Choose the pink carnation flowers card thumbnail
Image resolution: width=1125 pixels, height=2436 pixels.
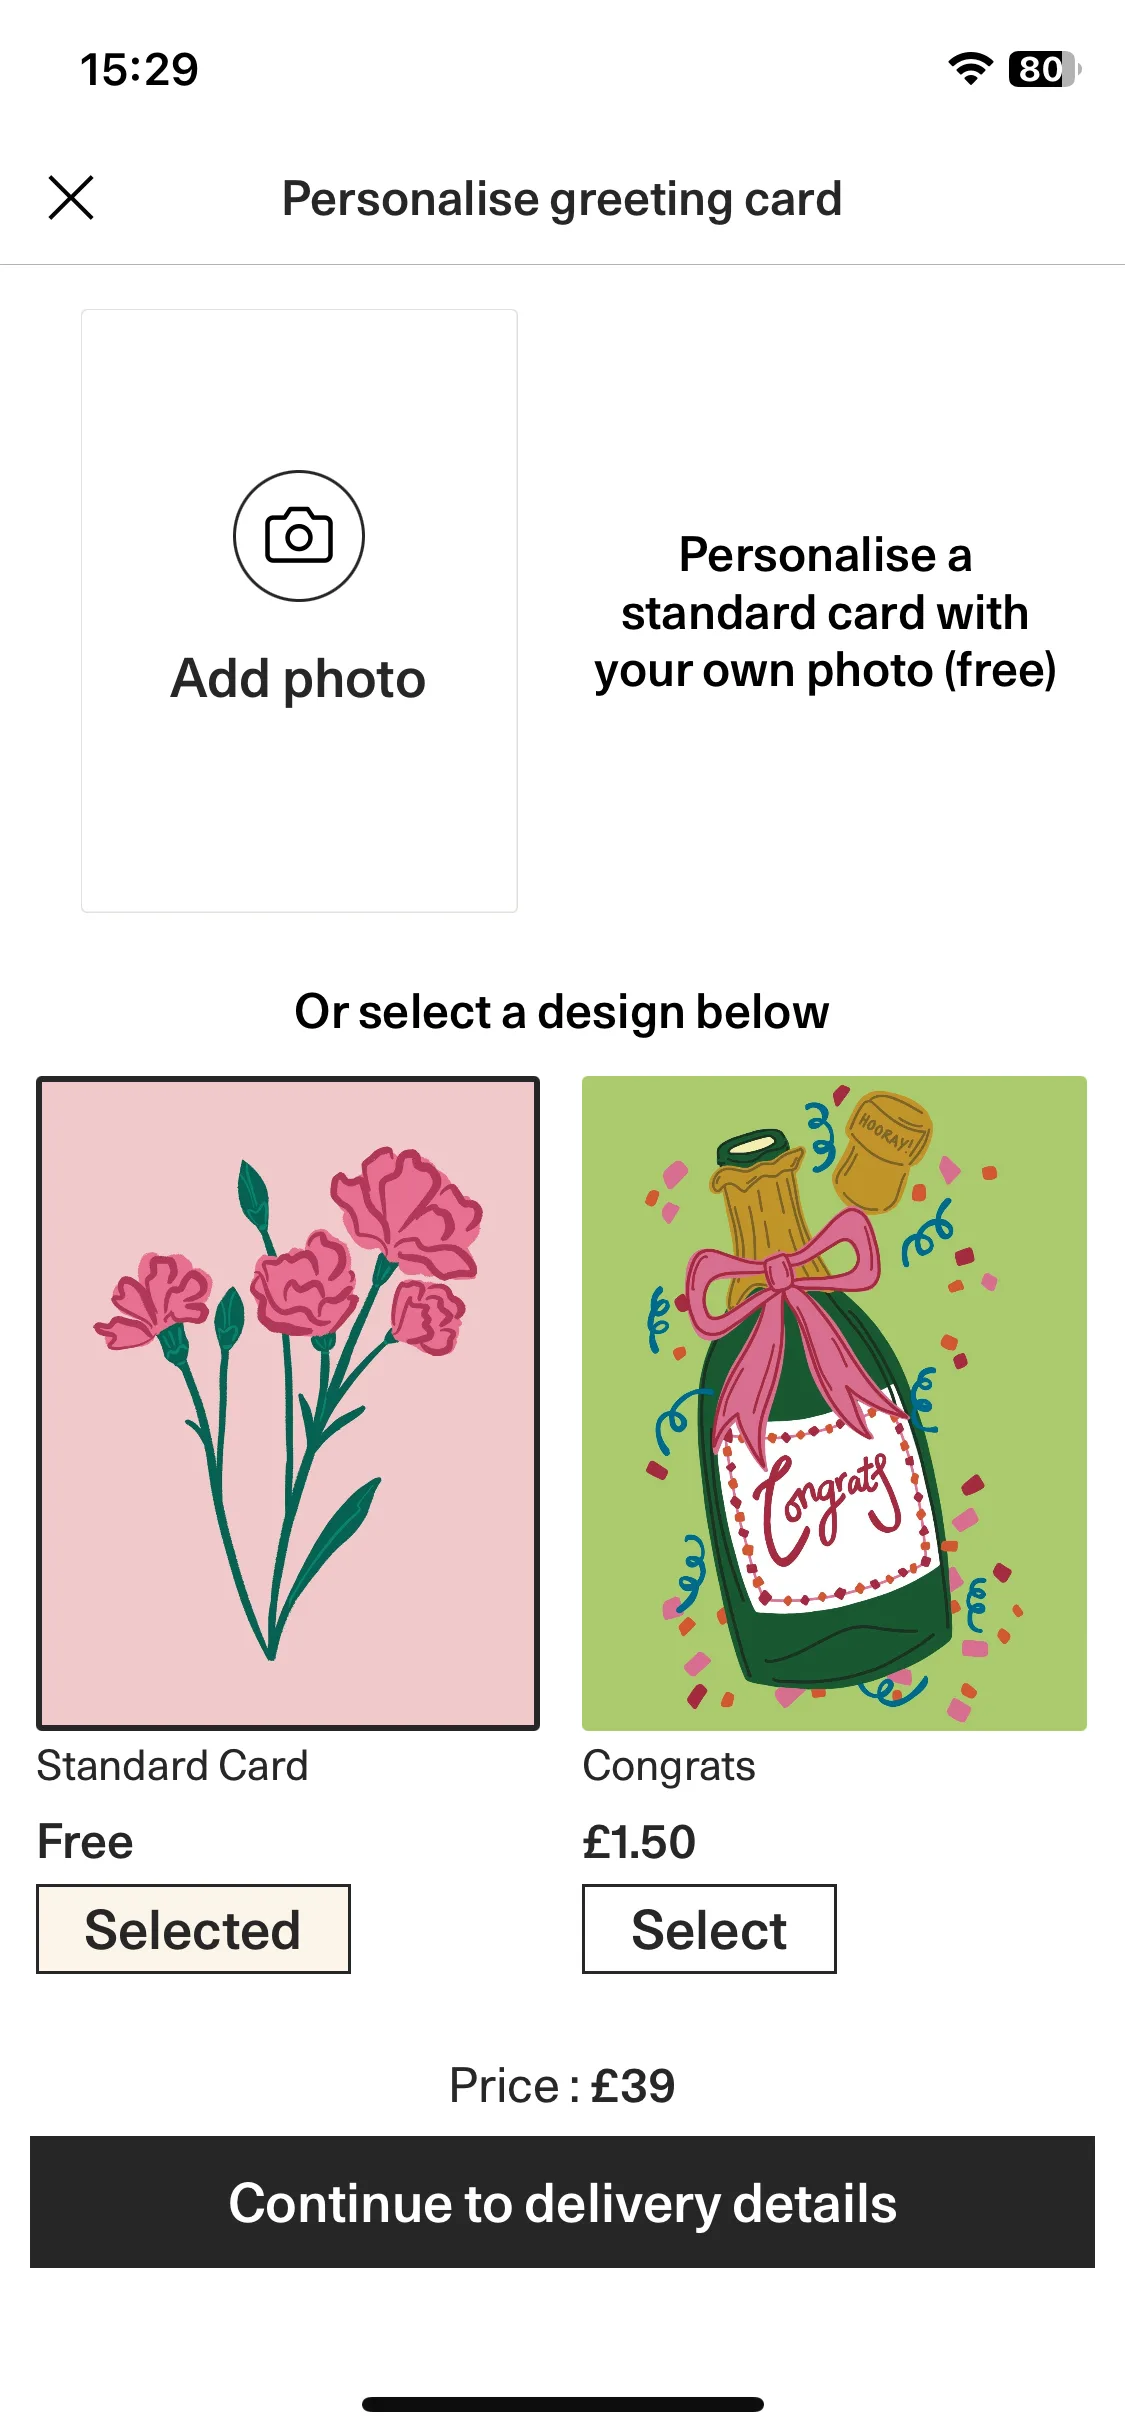(288, 1403)
